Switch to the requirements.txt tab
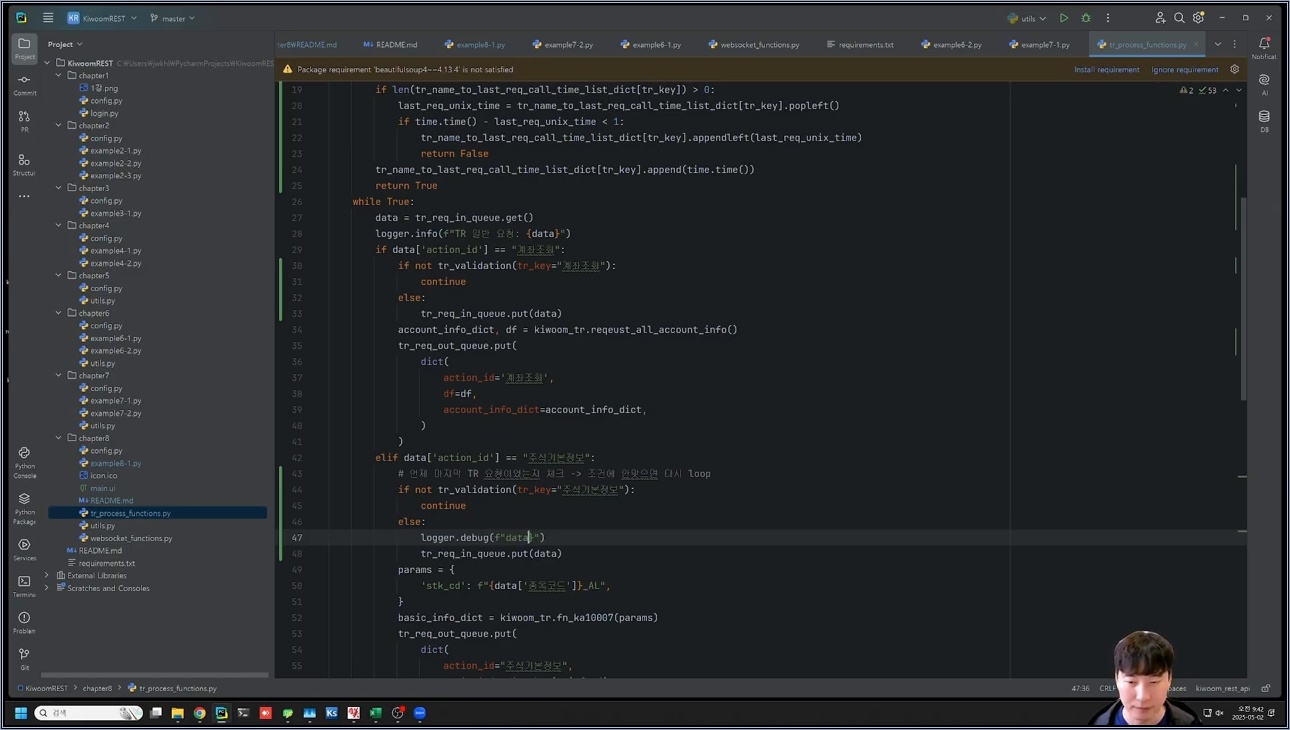Viewport: 1290px width, 730px height. (x=860, y=44)
